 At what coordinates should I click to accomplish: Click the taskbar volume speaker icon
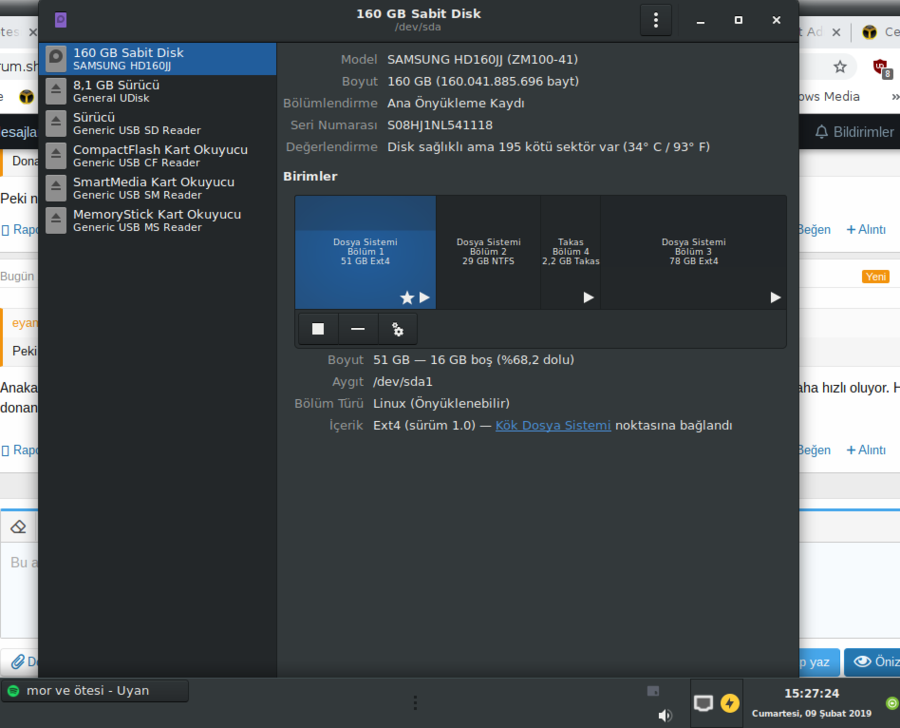665,715
